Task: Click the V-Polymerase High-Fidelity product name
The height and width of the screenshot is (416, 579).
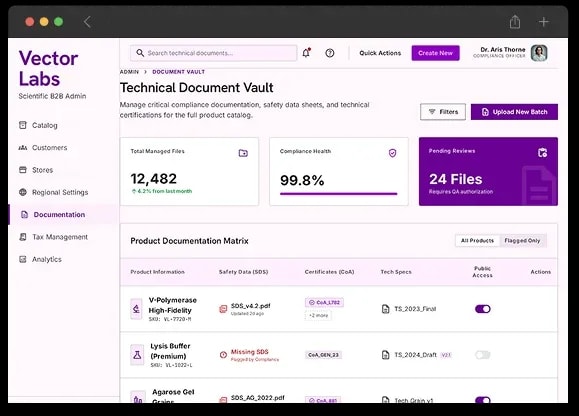Action: click(x=172, y=305)
